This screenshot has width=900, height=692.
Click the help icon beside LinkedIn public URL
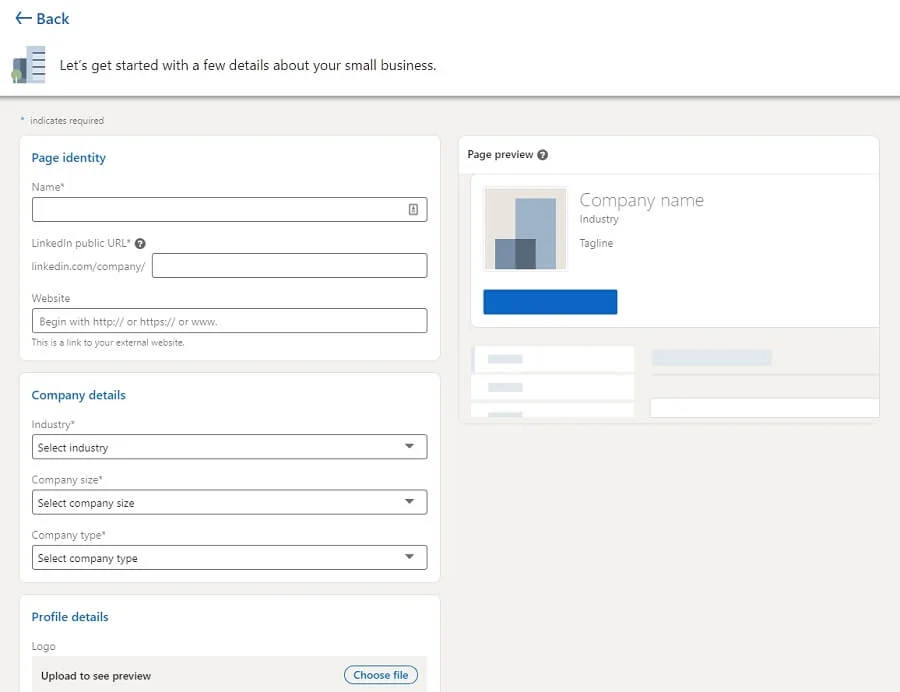[x=140, y=243]
